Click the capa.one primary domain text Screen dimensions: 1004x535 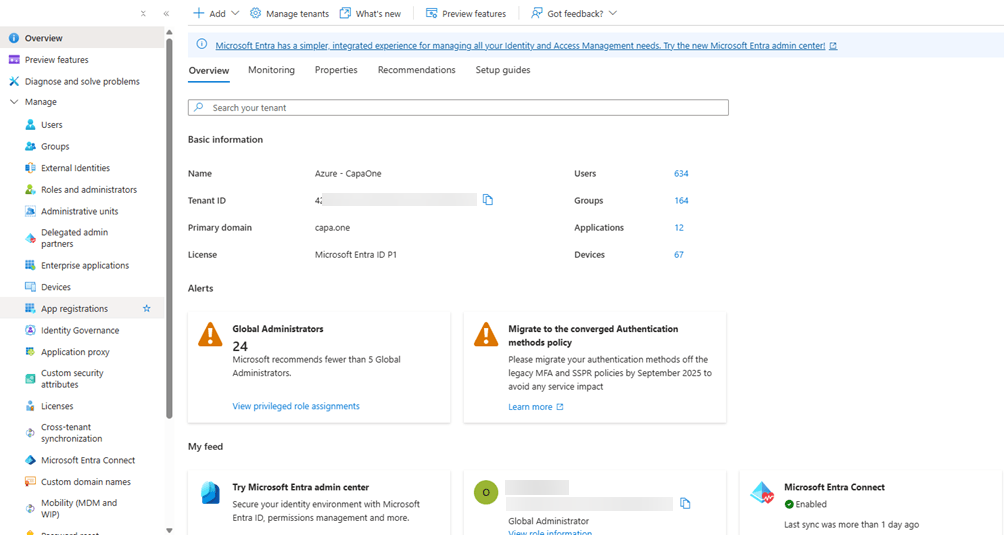(x=332, y=227)
